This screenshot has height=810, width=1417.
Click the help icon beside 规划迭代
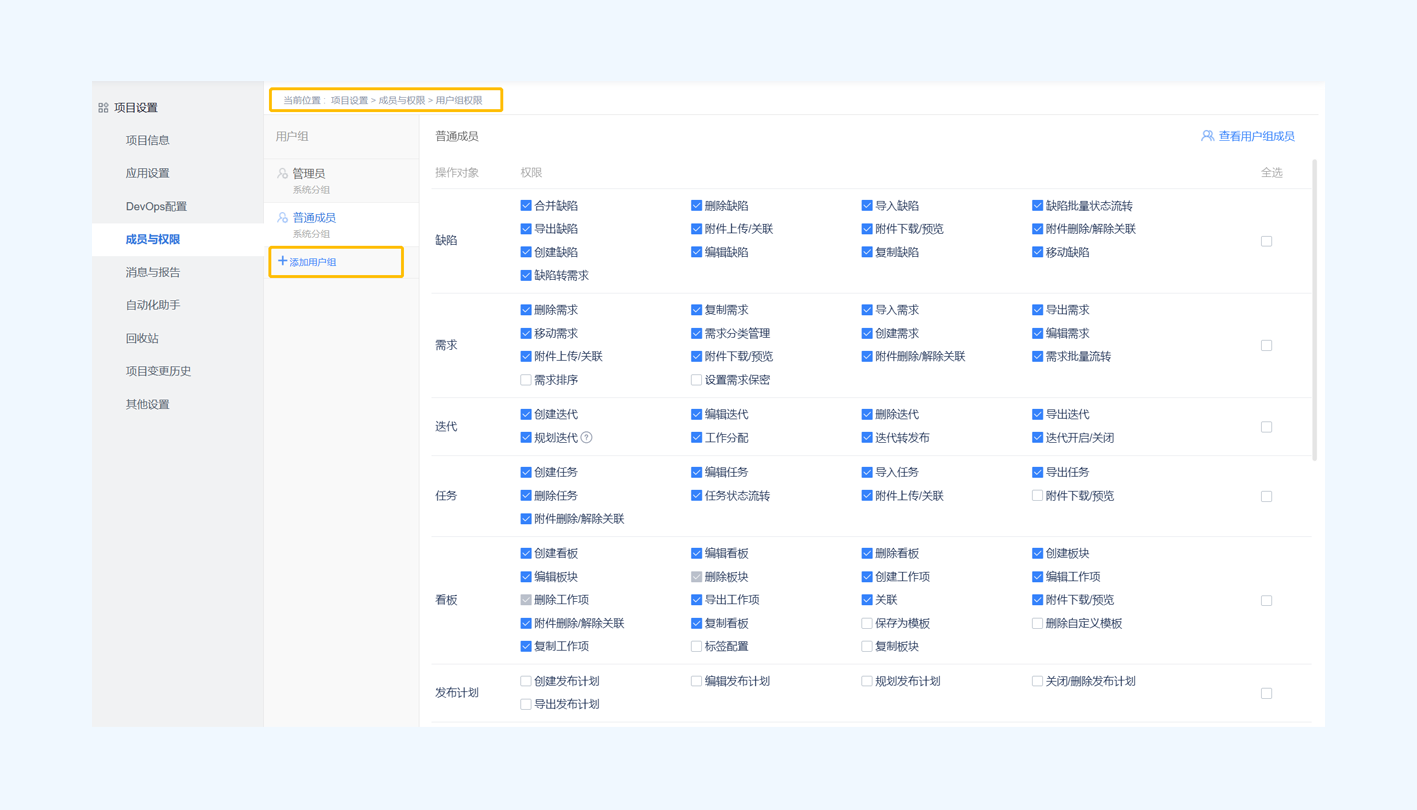pyautogui.click(x=587, y=438)
